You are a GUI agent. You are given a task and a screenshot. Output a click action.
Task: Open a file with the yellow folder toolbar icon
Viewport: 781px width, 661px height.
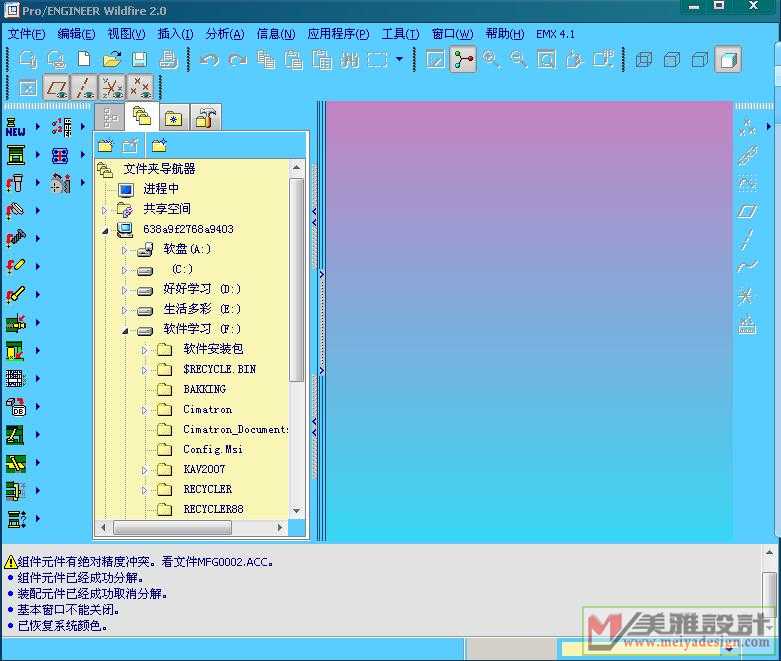click(x=112, y=60)
